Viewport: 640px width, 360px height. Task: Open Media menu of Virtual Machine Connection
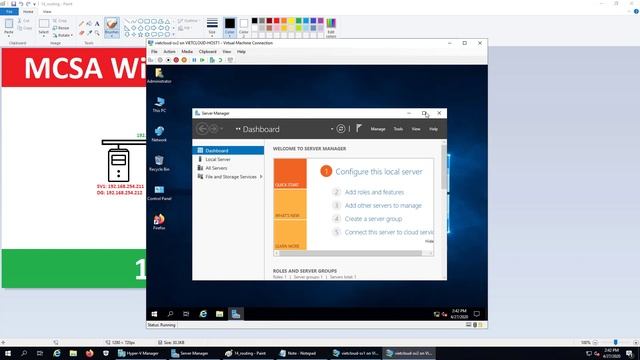click(187, 52)
